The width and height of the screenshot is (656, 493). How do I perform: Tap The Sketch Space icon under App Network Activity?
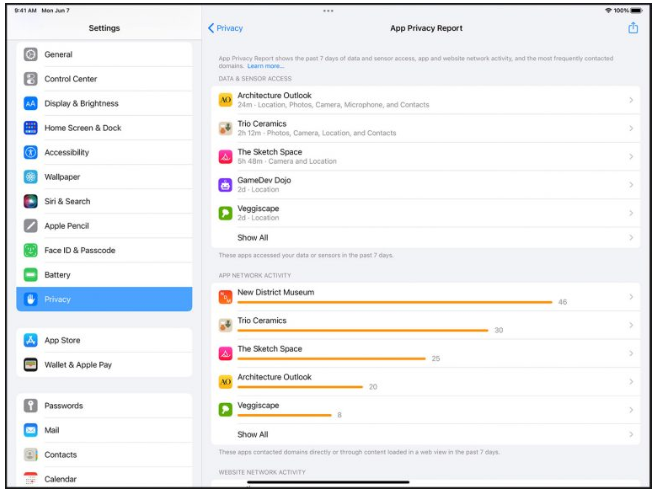coord(226,353)
